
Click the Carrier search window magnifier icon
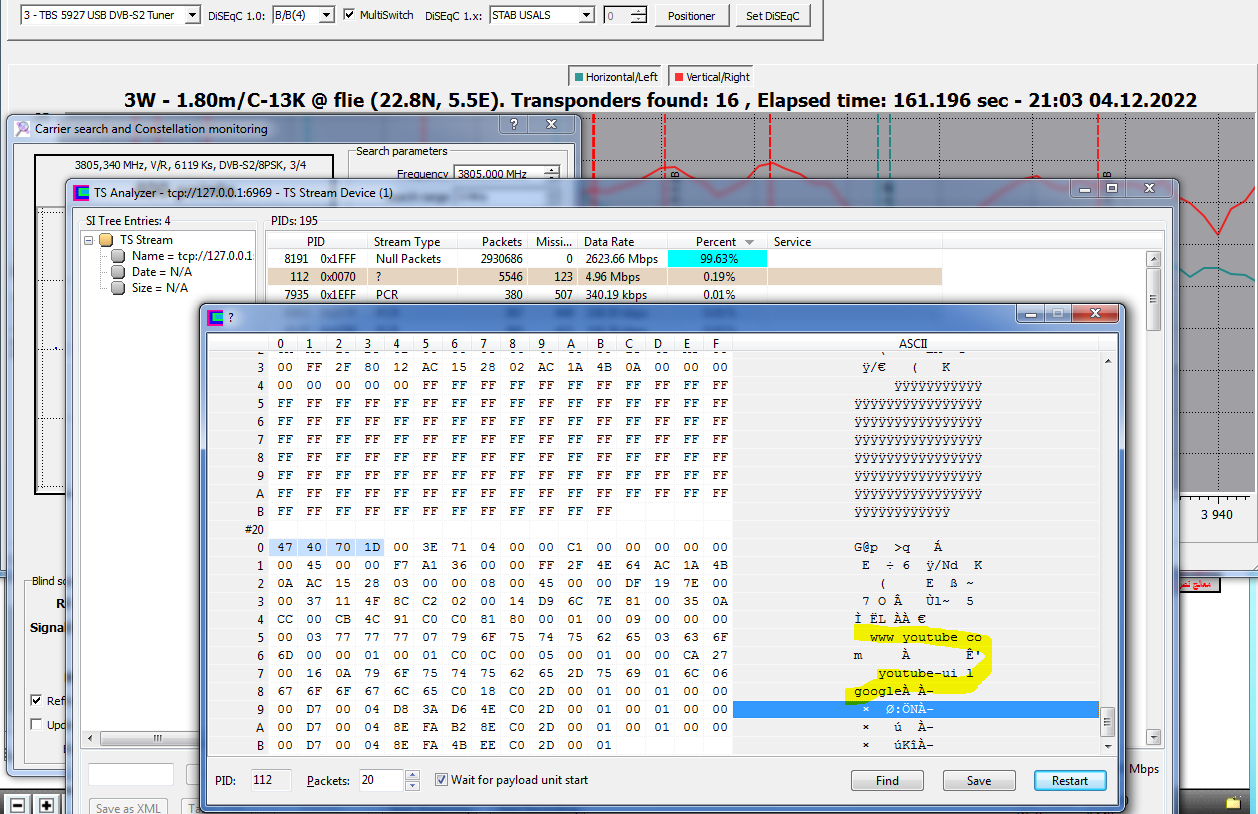click(22, 128)
